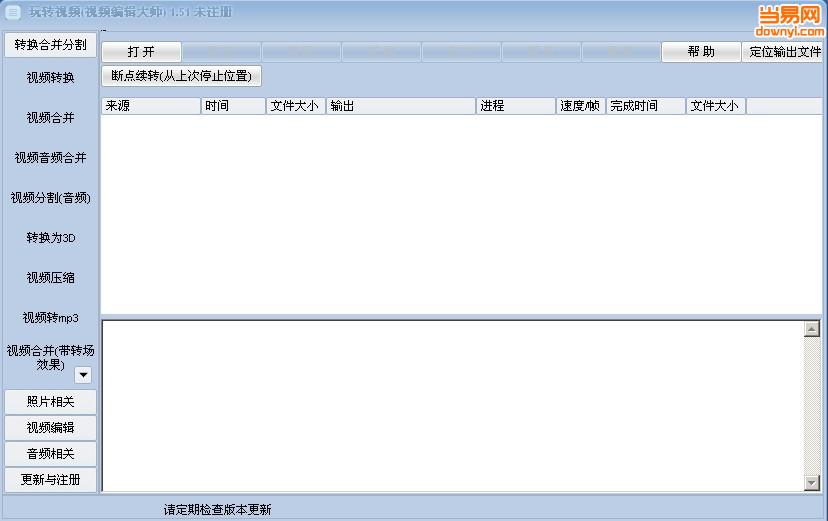Click the 请定期检查版本更新 status text
Screen dimensions: 828x521
click(217, 509)
